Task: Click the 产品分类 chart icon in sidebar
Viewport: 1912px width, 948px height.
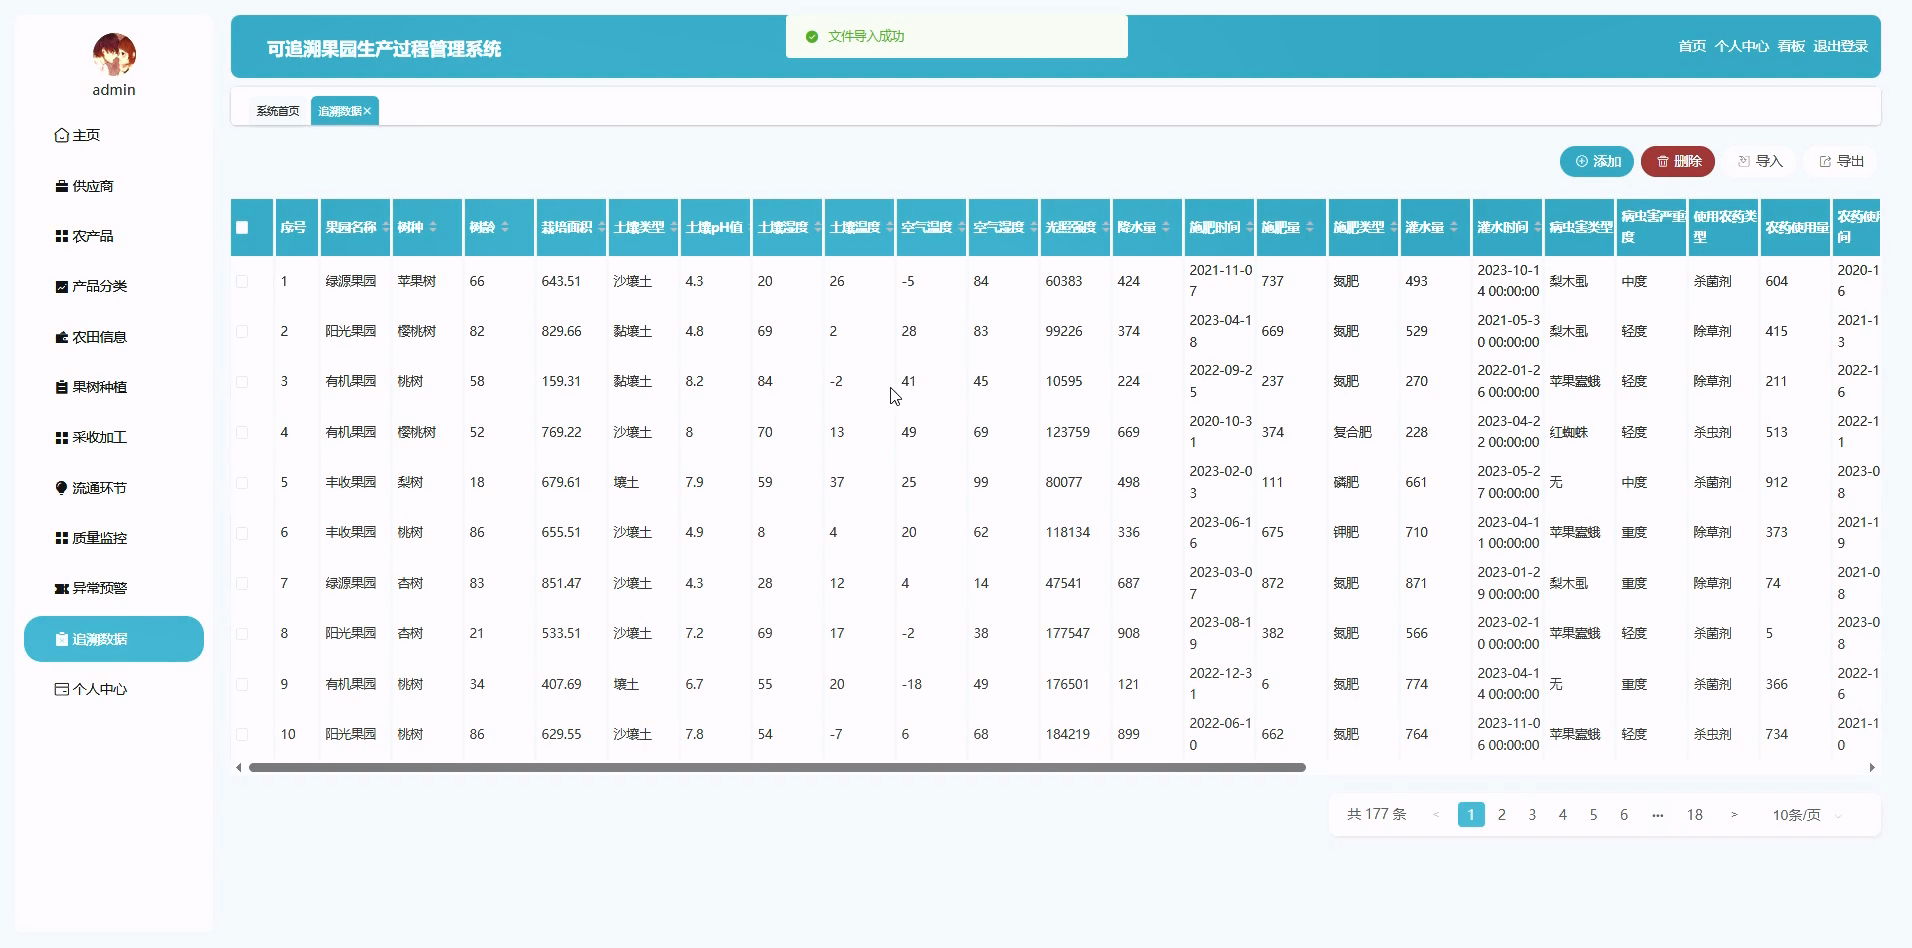Action: pyautogui.click(x=62, y=286)
